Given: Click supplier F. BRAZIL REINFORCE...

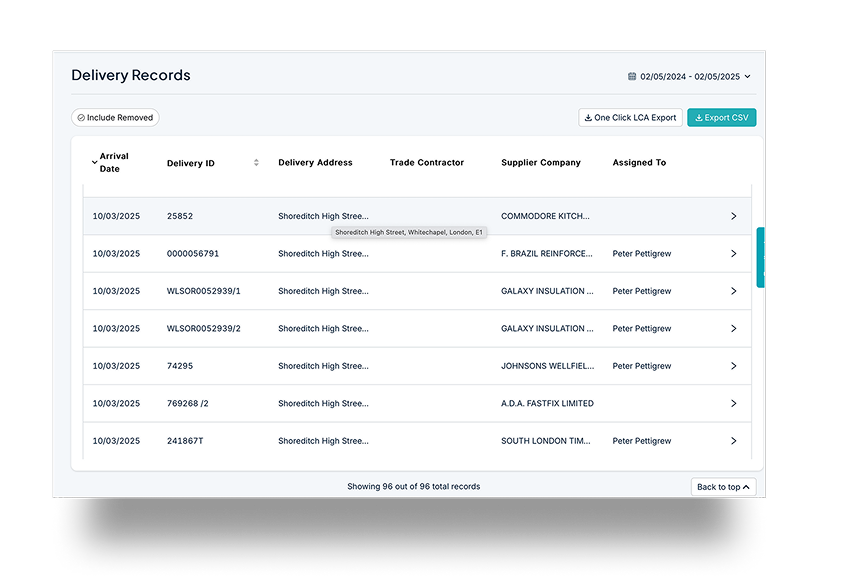Looking at the screenshot, I should [x=547, y=254].
